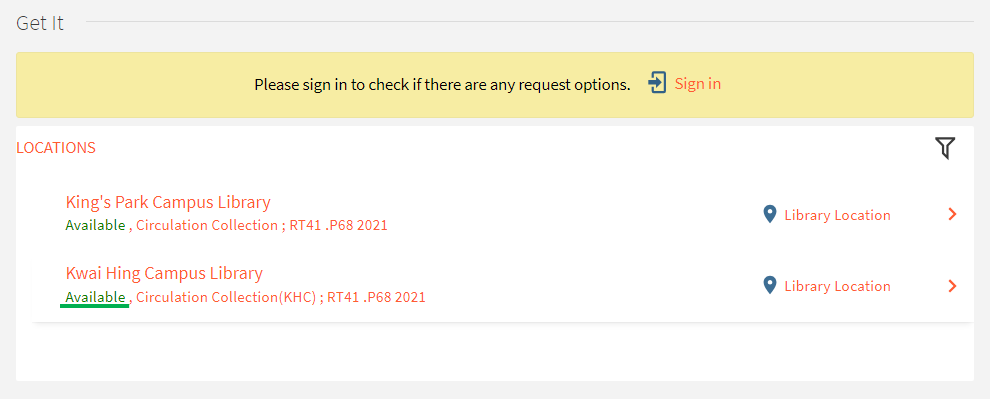Click the LOCATIONS heading
This screenshot has width=990, height=399.
56,148
